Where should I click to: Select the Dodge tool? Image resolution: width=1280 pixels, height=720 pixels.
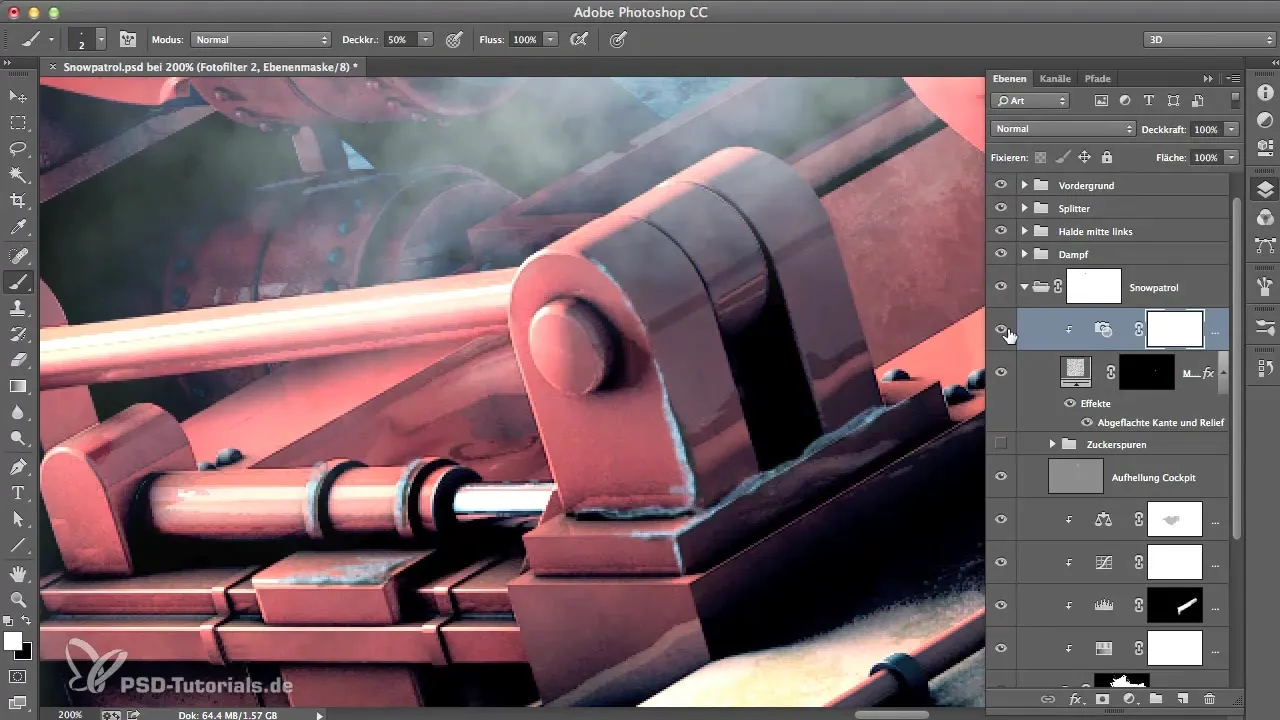[17, 438]
